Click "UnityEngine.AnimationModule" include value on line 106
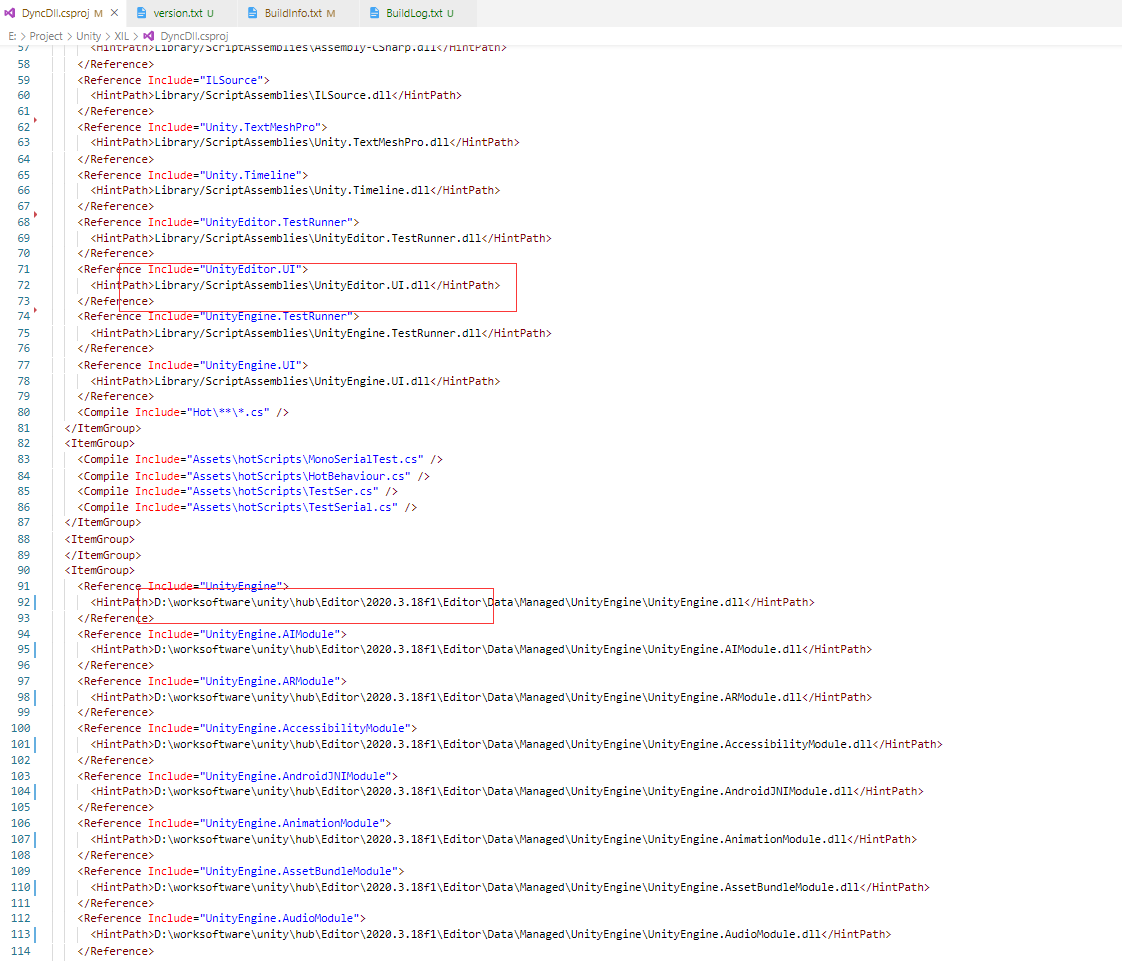 tap(293, 824)
